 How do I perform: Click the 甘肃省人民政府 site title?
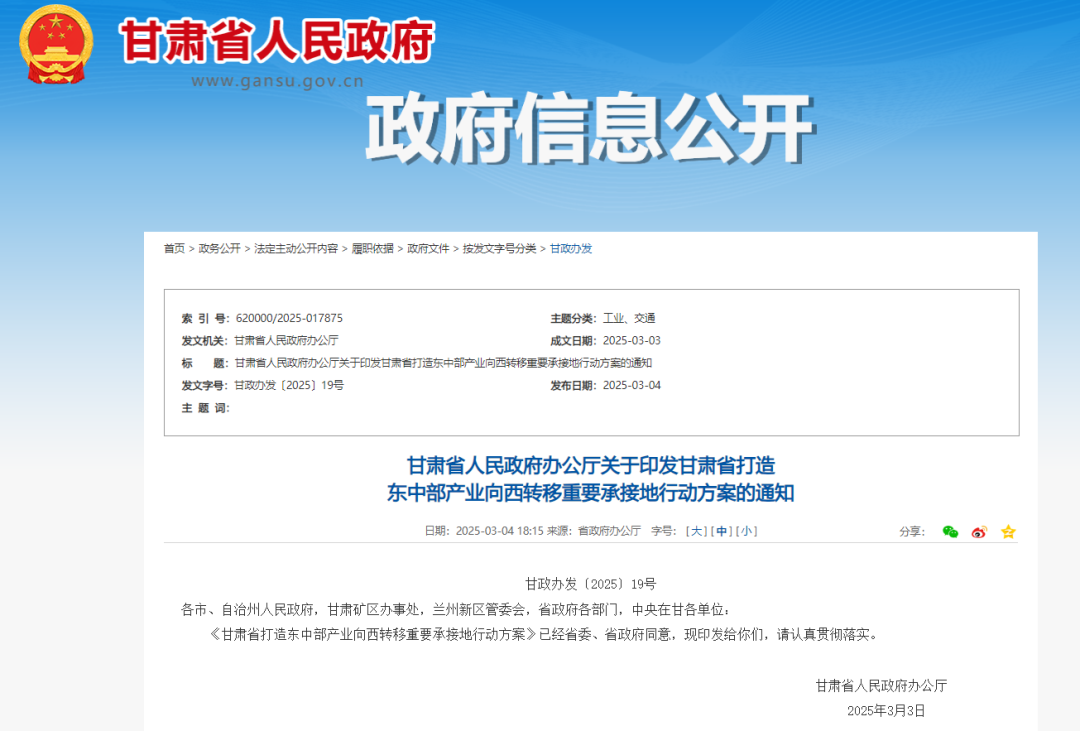click(x=277, y=42)
